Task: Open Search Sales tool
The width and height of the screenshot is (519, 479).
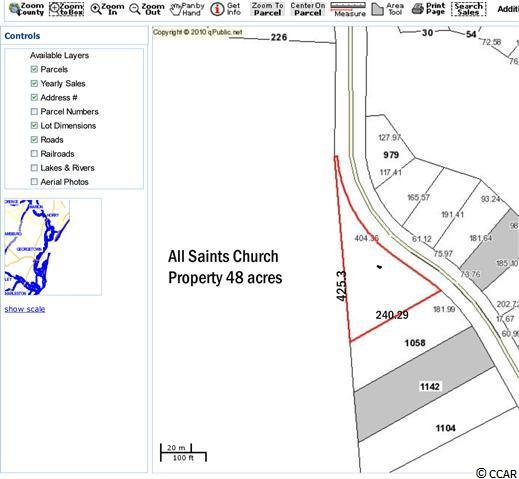Action: (469, 9)
